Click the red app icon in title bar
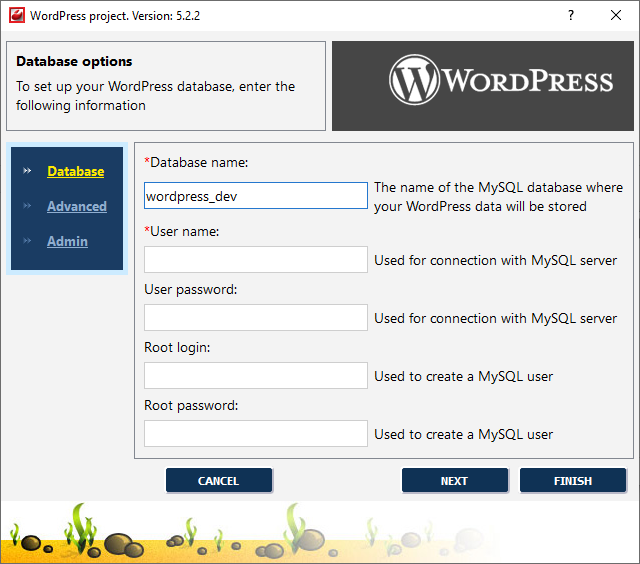The height and width of the screenshot is (564, 640). [17, 16]
